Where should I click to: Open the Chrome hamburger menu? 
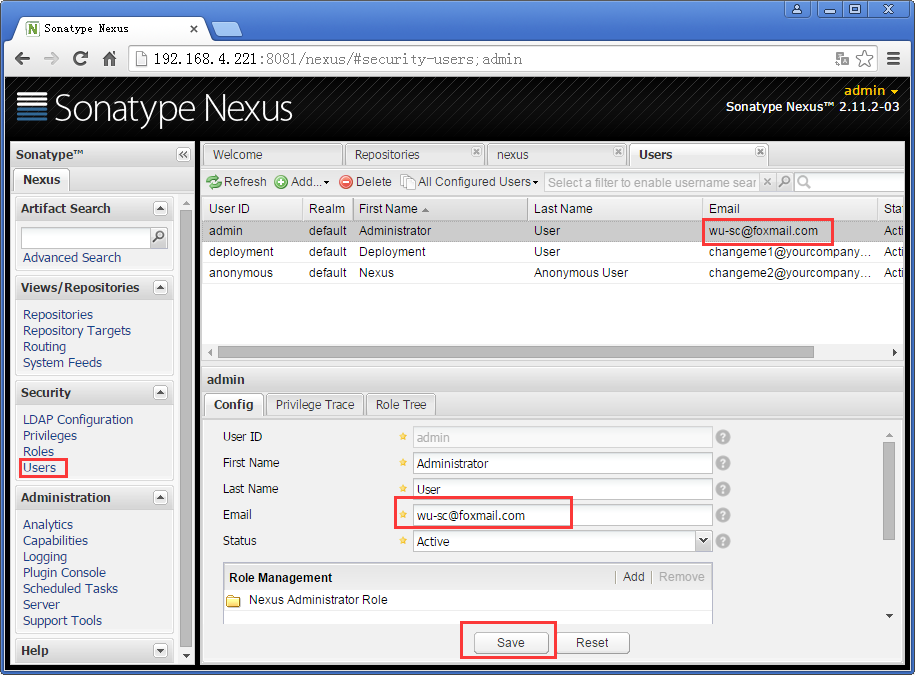click(x=893, y=58)
